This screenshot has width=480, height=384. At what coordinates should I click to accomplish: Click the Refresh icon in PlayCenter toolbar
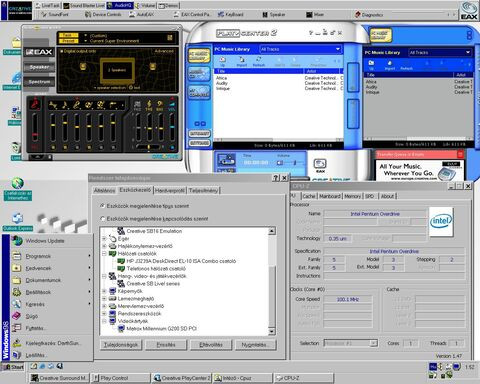click(259, 61)
